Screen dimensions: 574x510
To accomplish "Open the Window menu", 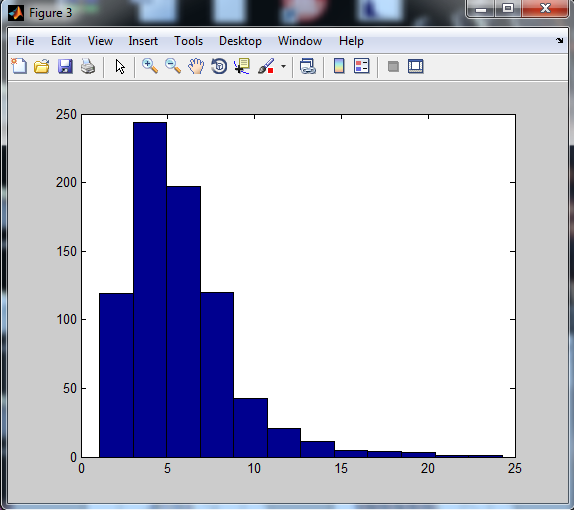I will pyautogui.click(x=300, y=41).
